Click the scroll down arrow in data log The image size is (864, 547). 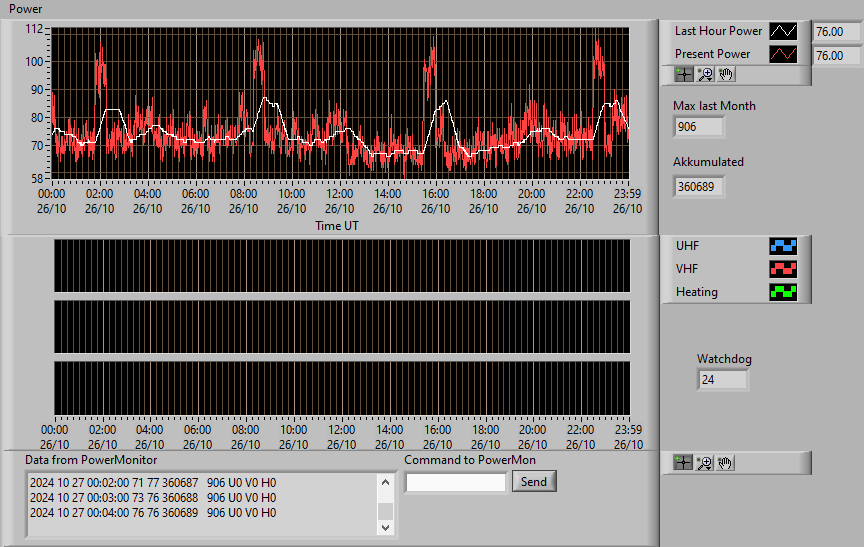coord(385,527)
